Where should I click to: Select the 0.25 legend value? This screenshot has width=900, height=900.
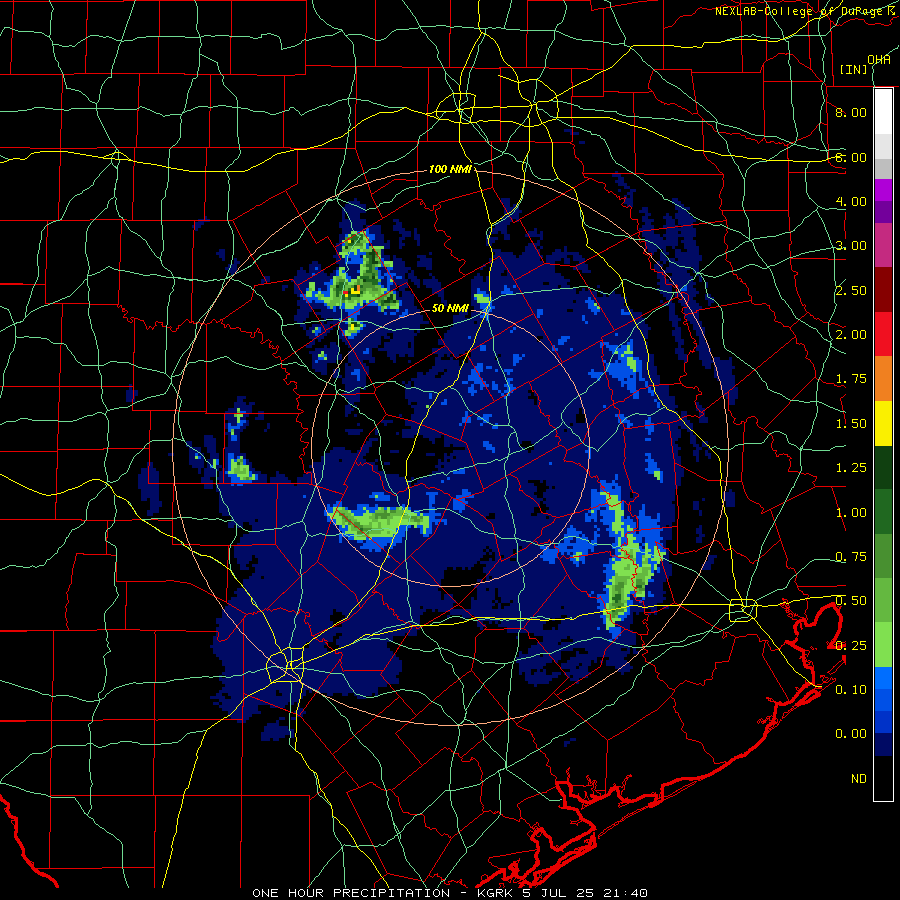point(851,646)
